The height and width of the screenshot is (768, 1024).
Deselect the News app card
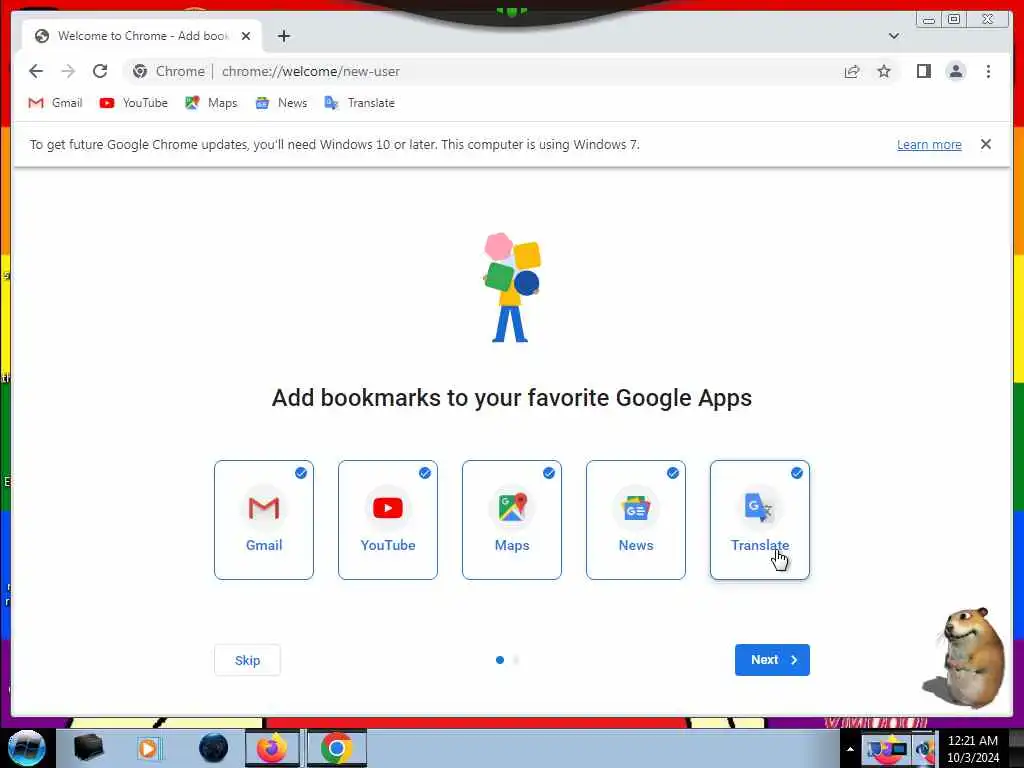click(636, 520)
